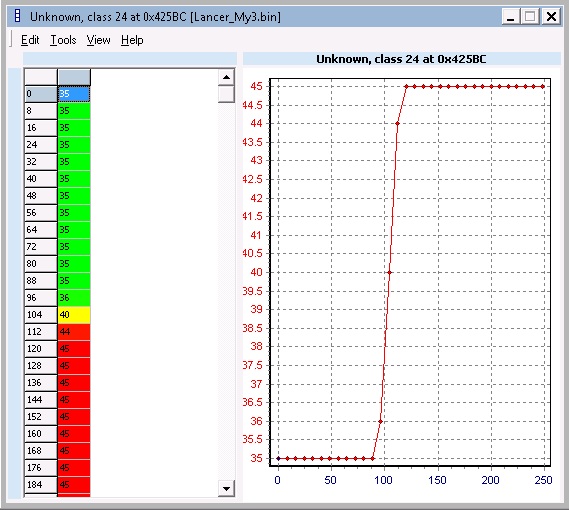Minimize the Lancer_My3.bin window
This screenshot has width=569, height=510.
point(511,17)
